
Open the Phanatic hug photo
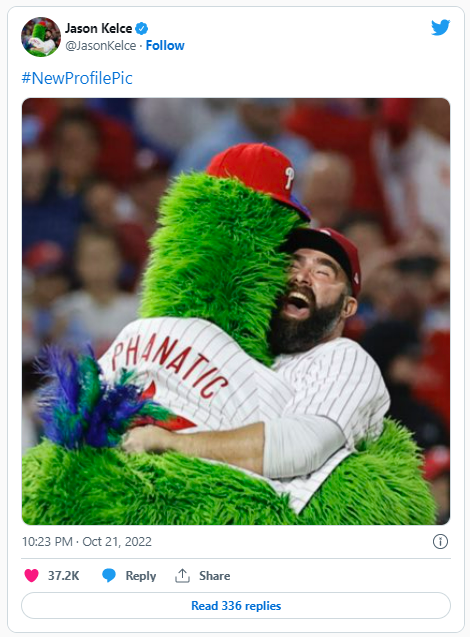(236, 311)
